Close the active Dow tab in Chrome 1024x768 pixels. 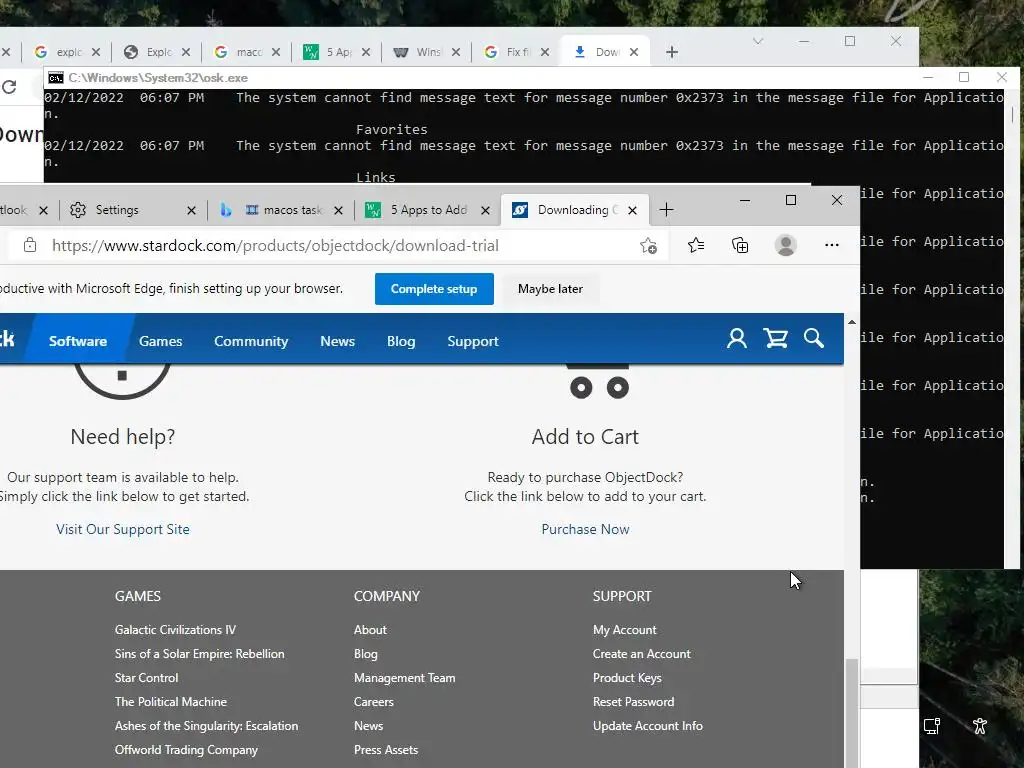pyautogui.click(x=633, y=52)
